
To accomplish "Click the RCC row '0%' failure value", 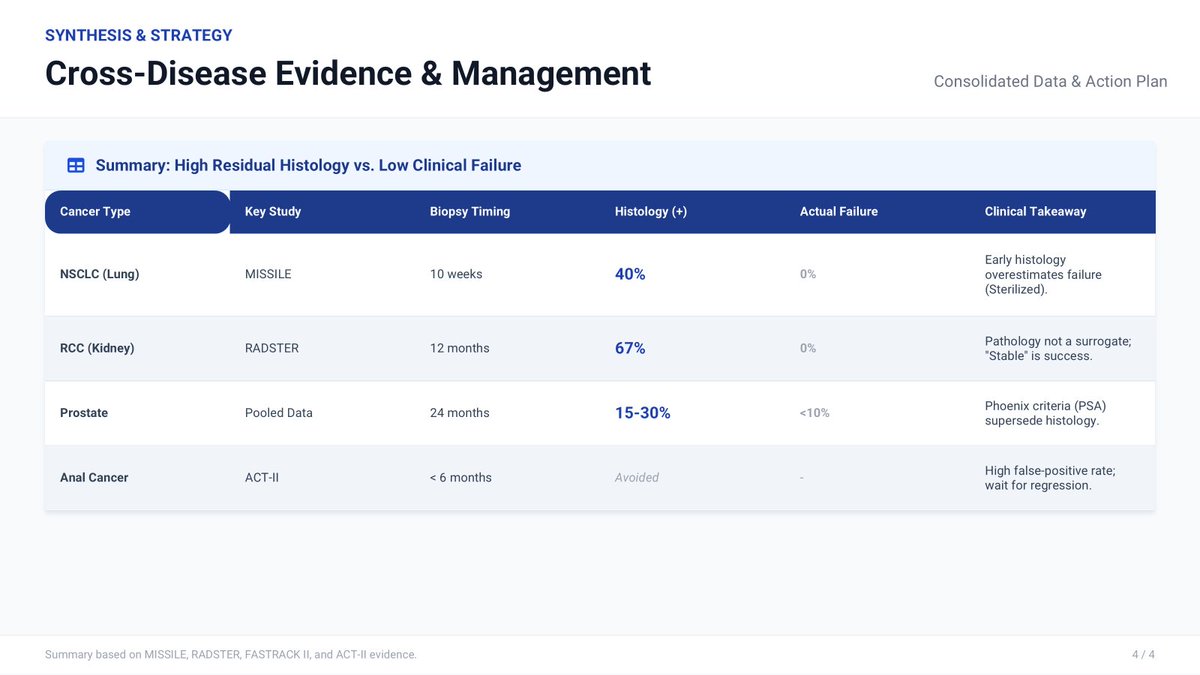I will coord(808,348).
